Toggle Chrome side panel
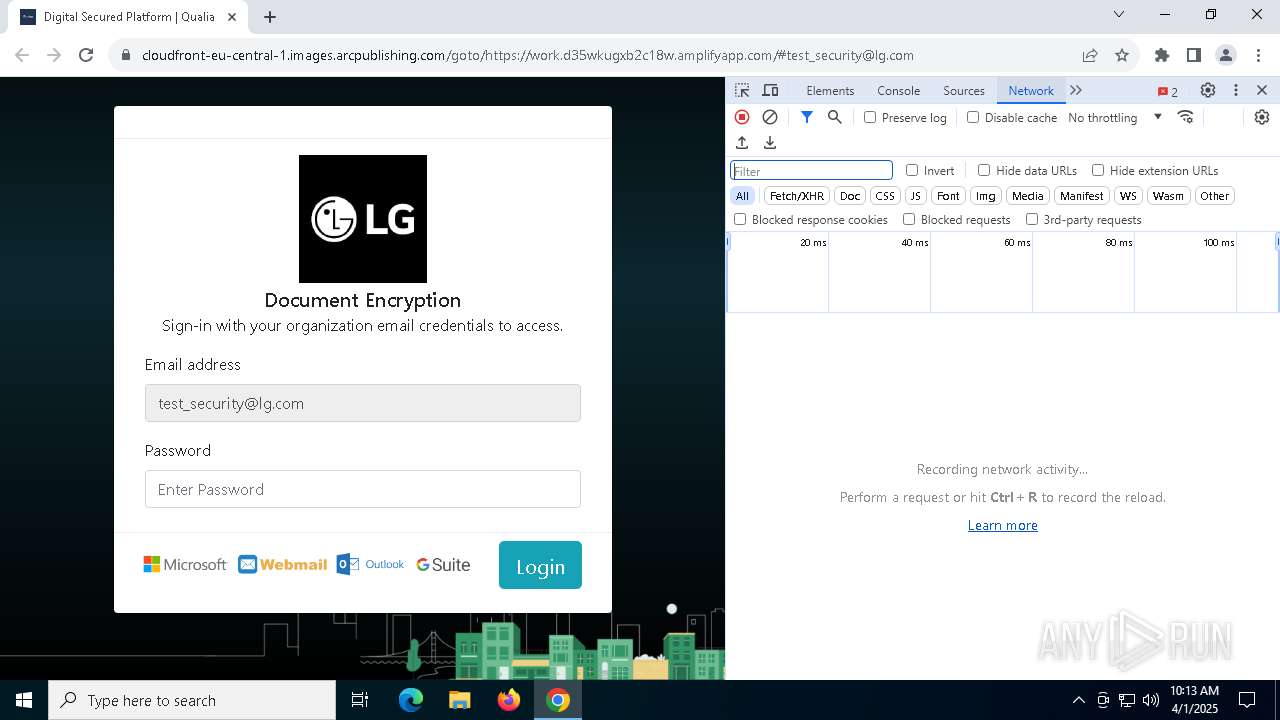 [x=1194, y=55]
